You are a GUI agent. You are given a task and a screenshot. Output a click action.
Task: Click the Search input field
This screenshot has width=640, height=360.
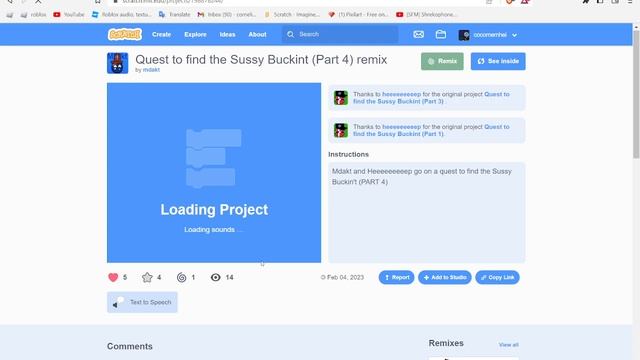(340, 34)
